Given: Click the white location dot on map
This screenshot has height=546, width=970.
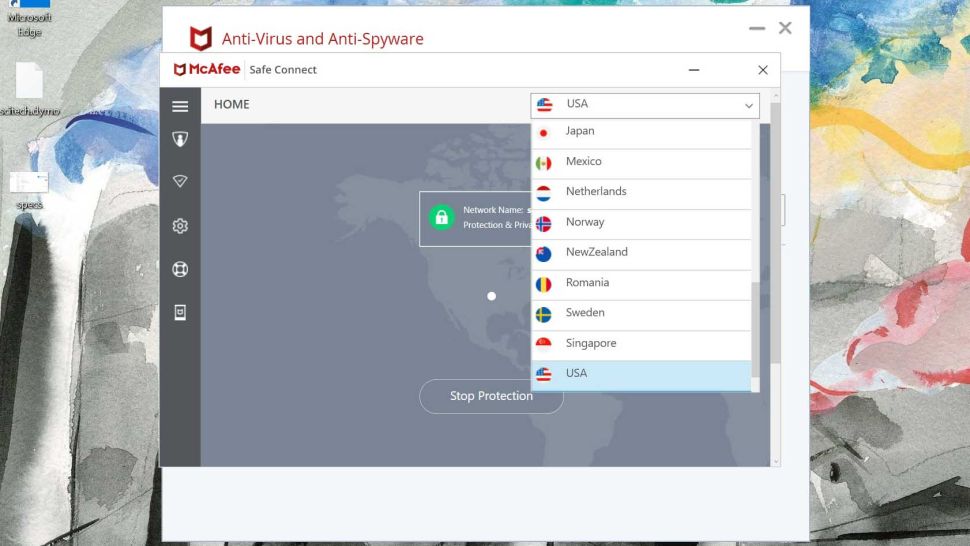Looking at the screenshot, I should (491, 296).
